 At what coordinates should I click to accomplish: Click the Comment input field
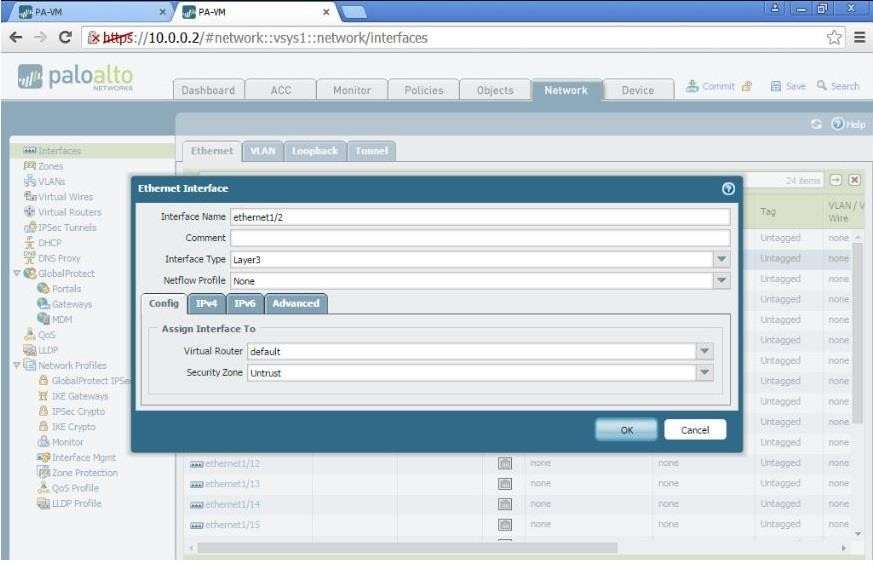480,237
